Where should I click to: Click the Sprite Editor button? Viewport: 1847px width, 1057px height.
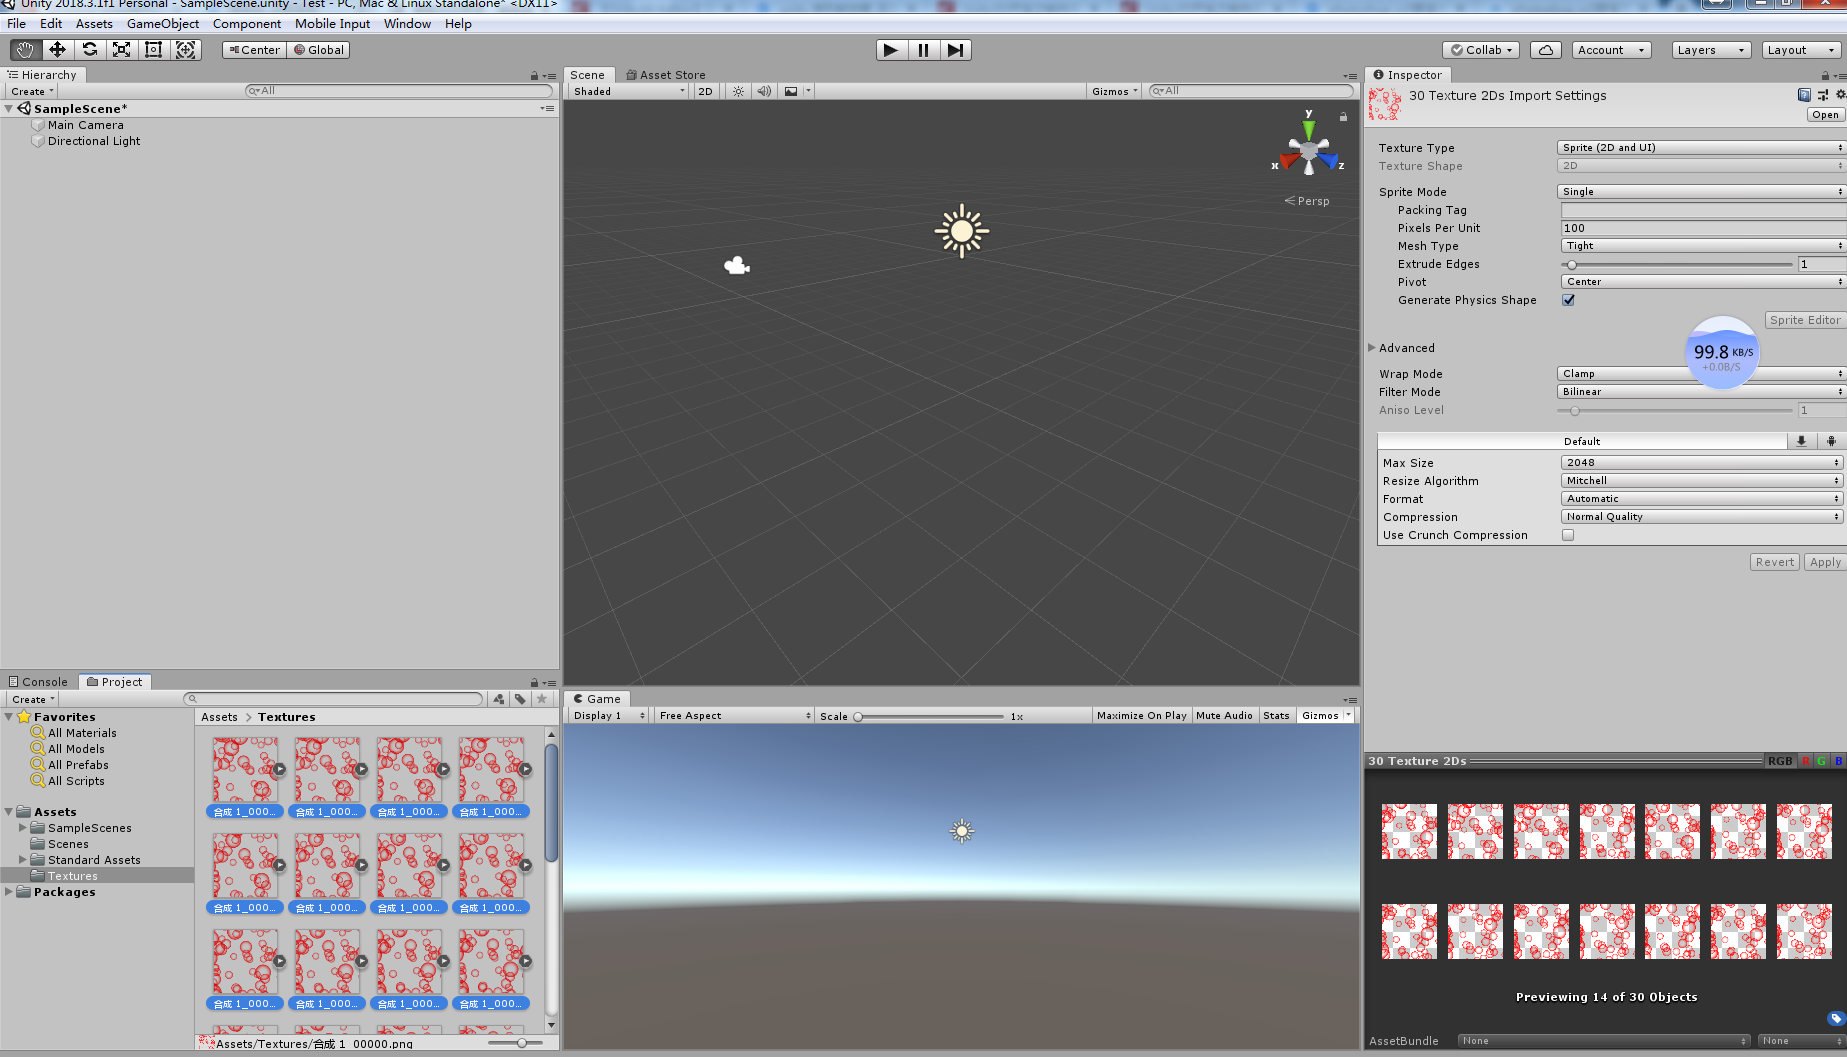coord(1805,320)
